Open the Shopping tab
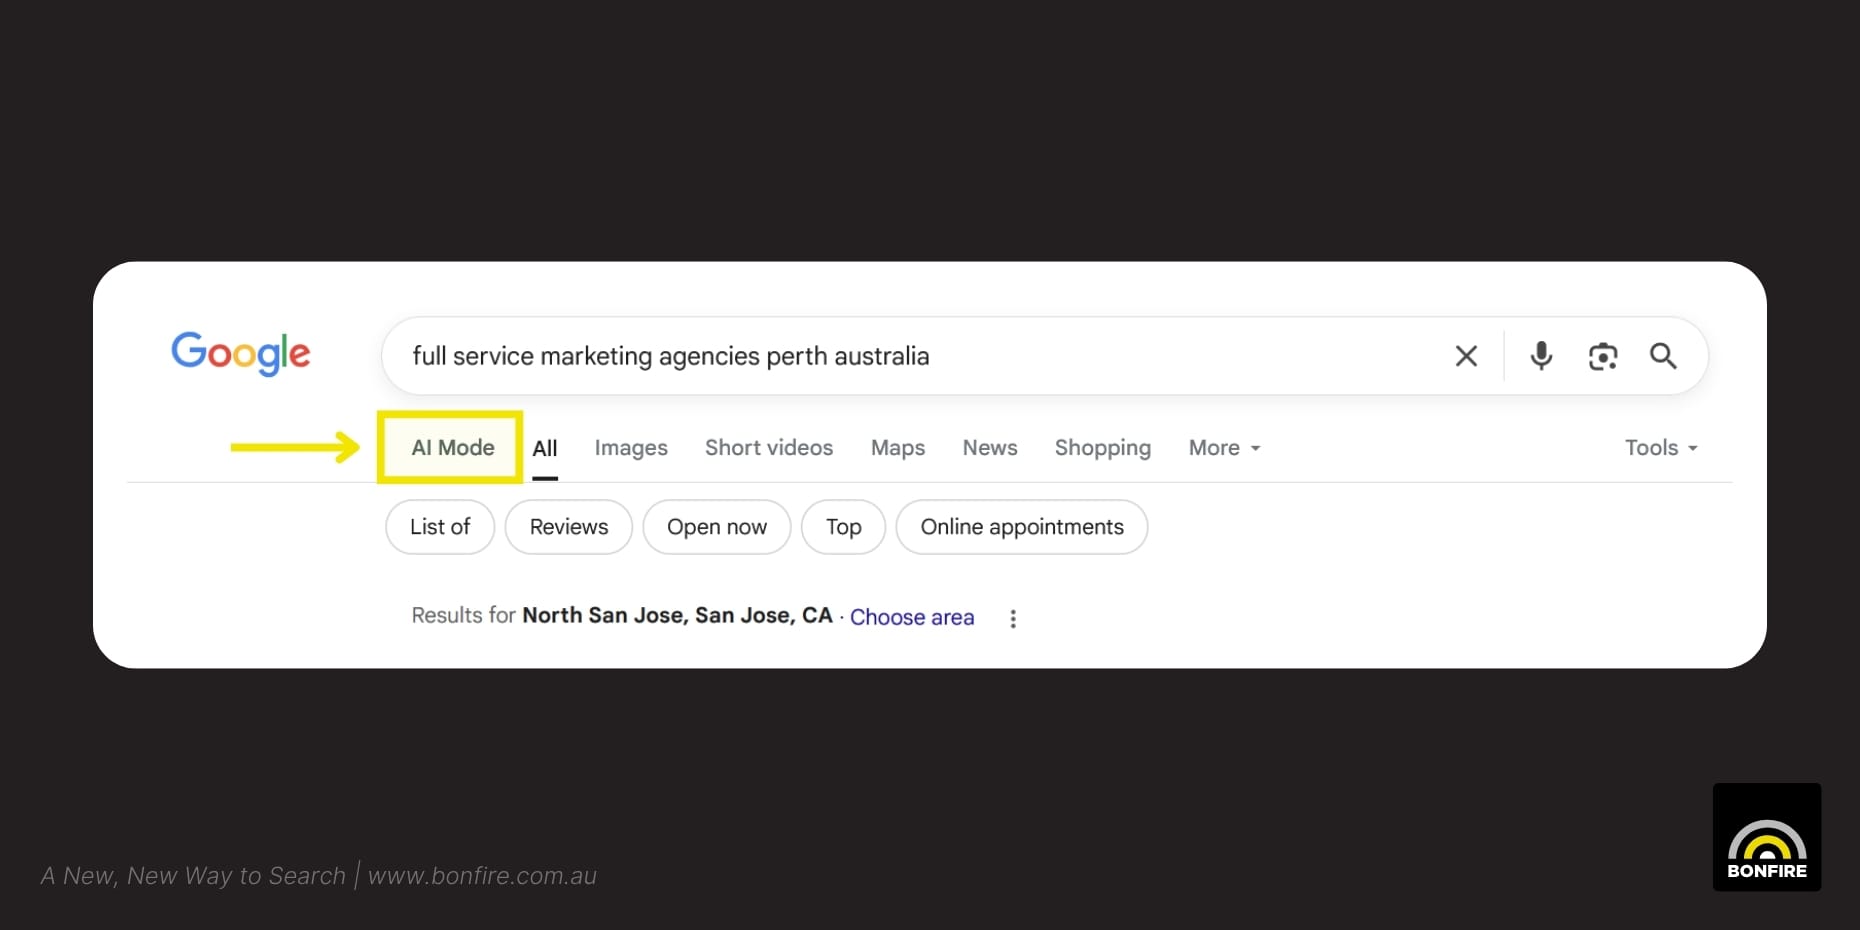This screenshot has width=1860, height=930. [1103, 448]
